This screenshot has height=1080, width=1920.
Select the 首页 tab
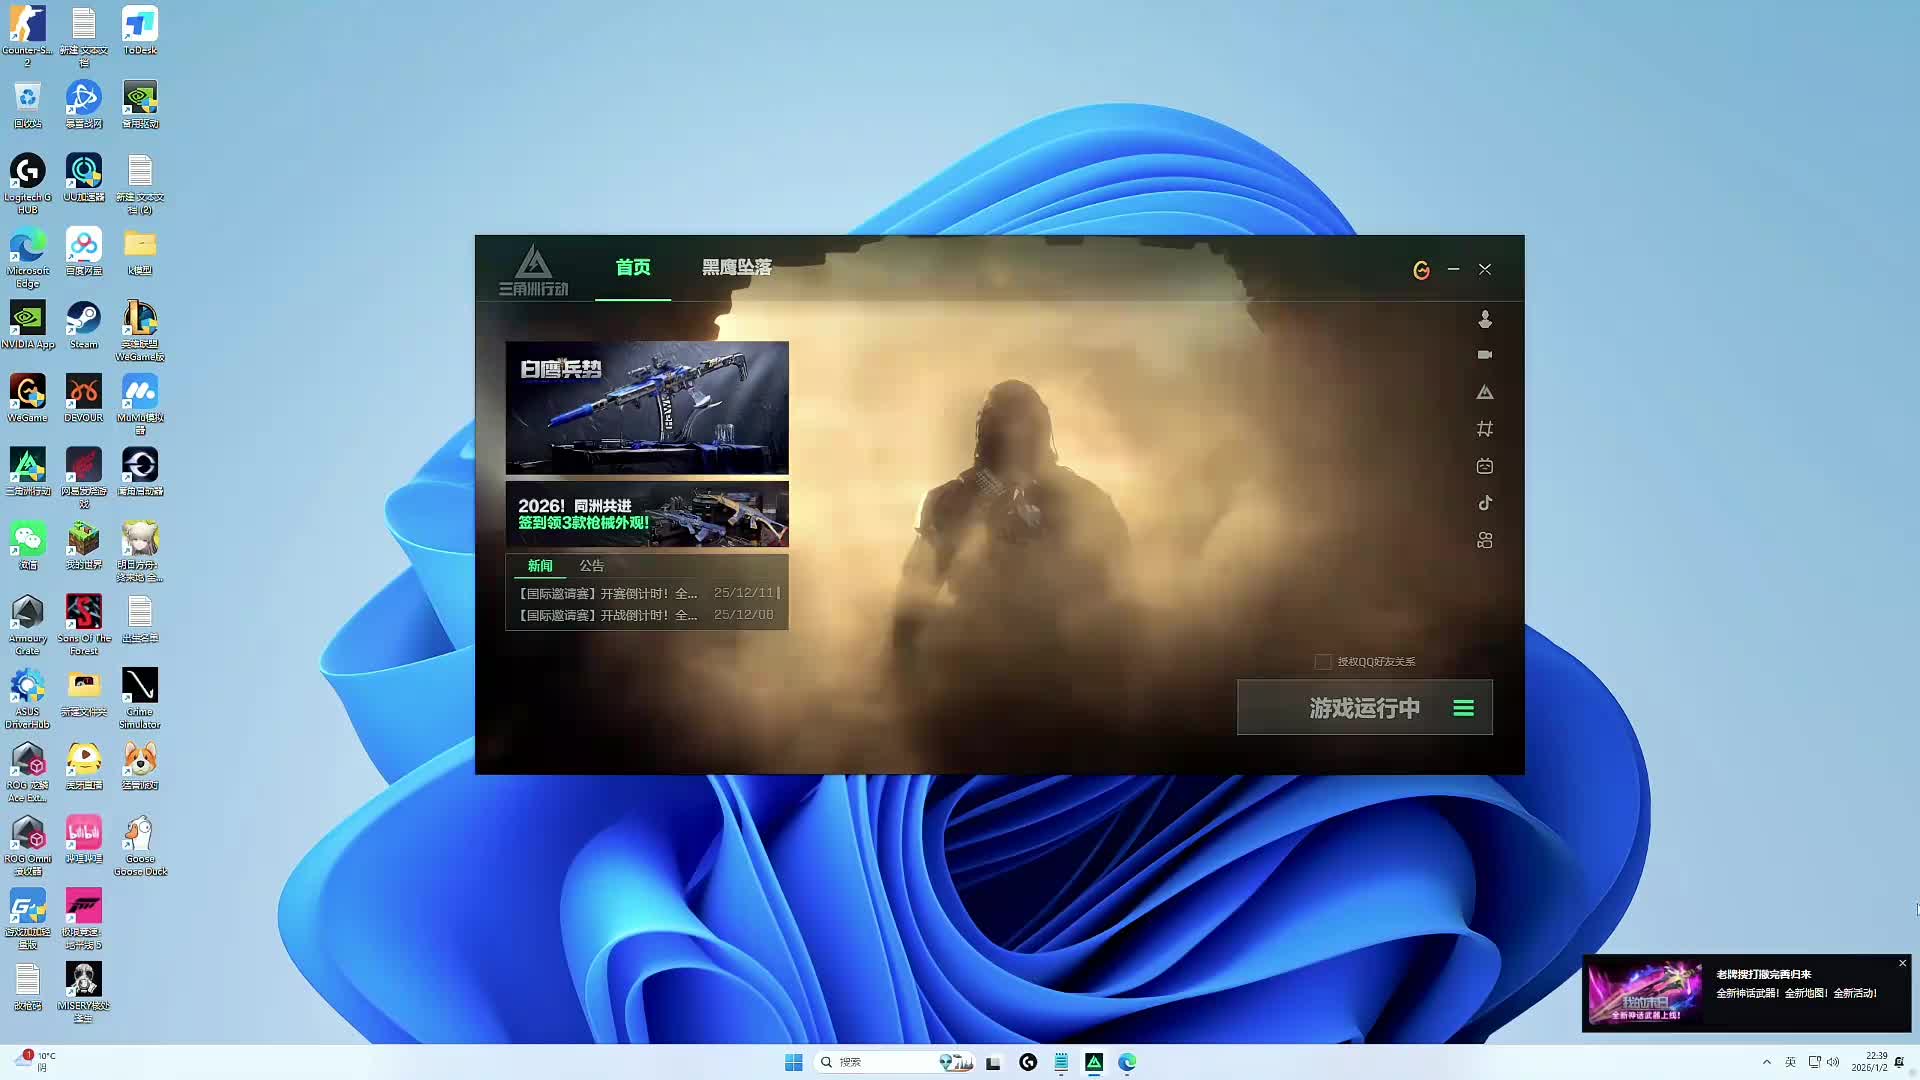coord(632,267)
